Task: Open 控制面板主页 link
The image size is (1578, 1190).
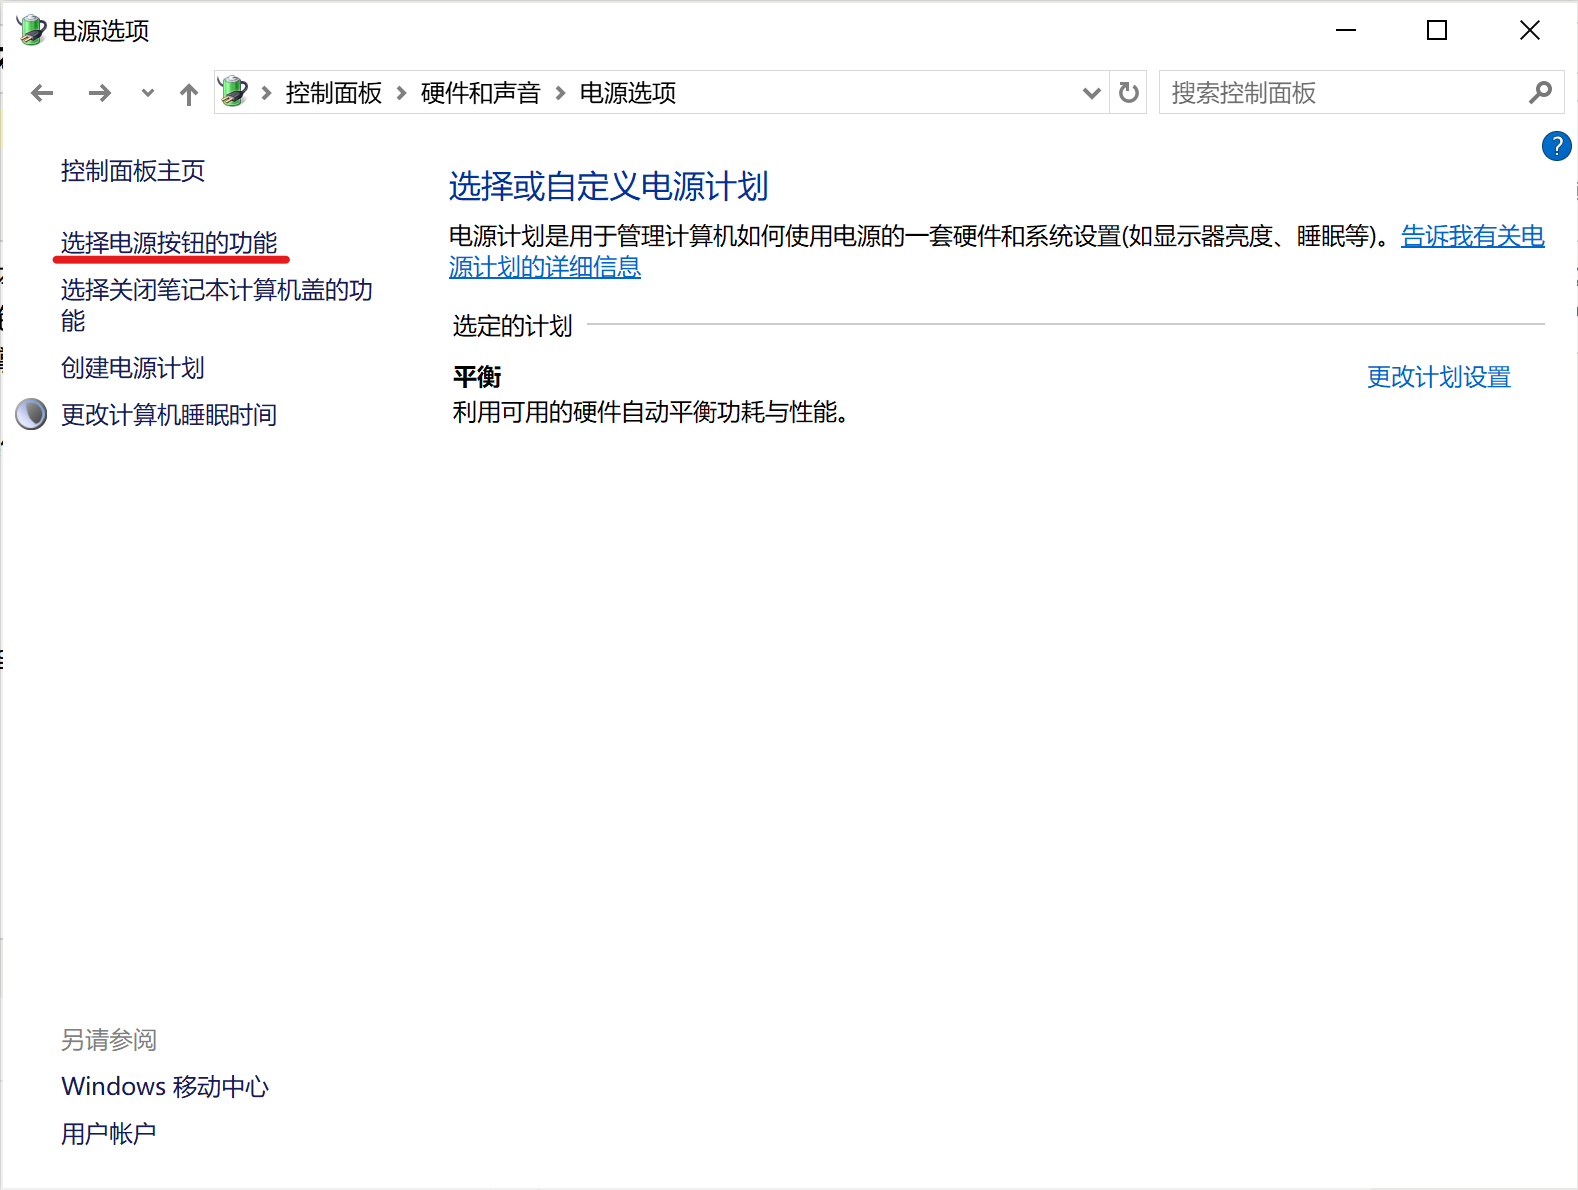Action: [x=133, y=171]
